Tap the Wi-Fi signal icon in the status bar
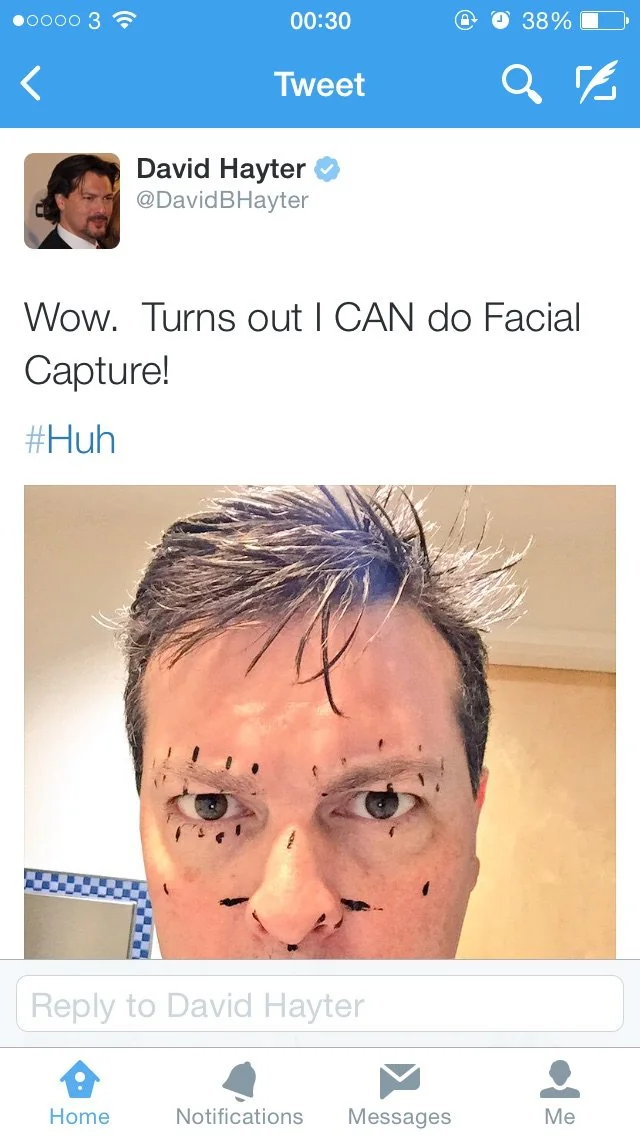 click(x=125, y=20)
